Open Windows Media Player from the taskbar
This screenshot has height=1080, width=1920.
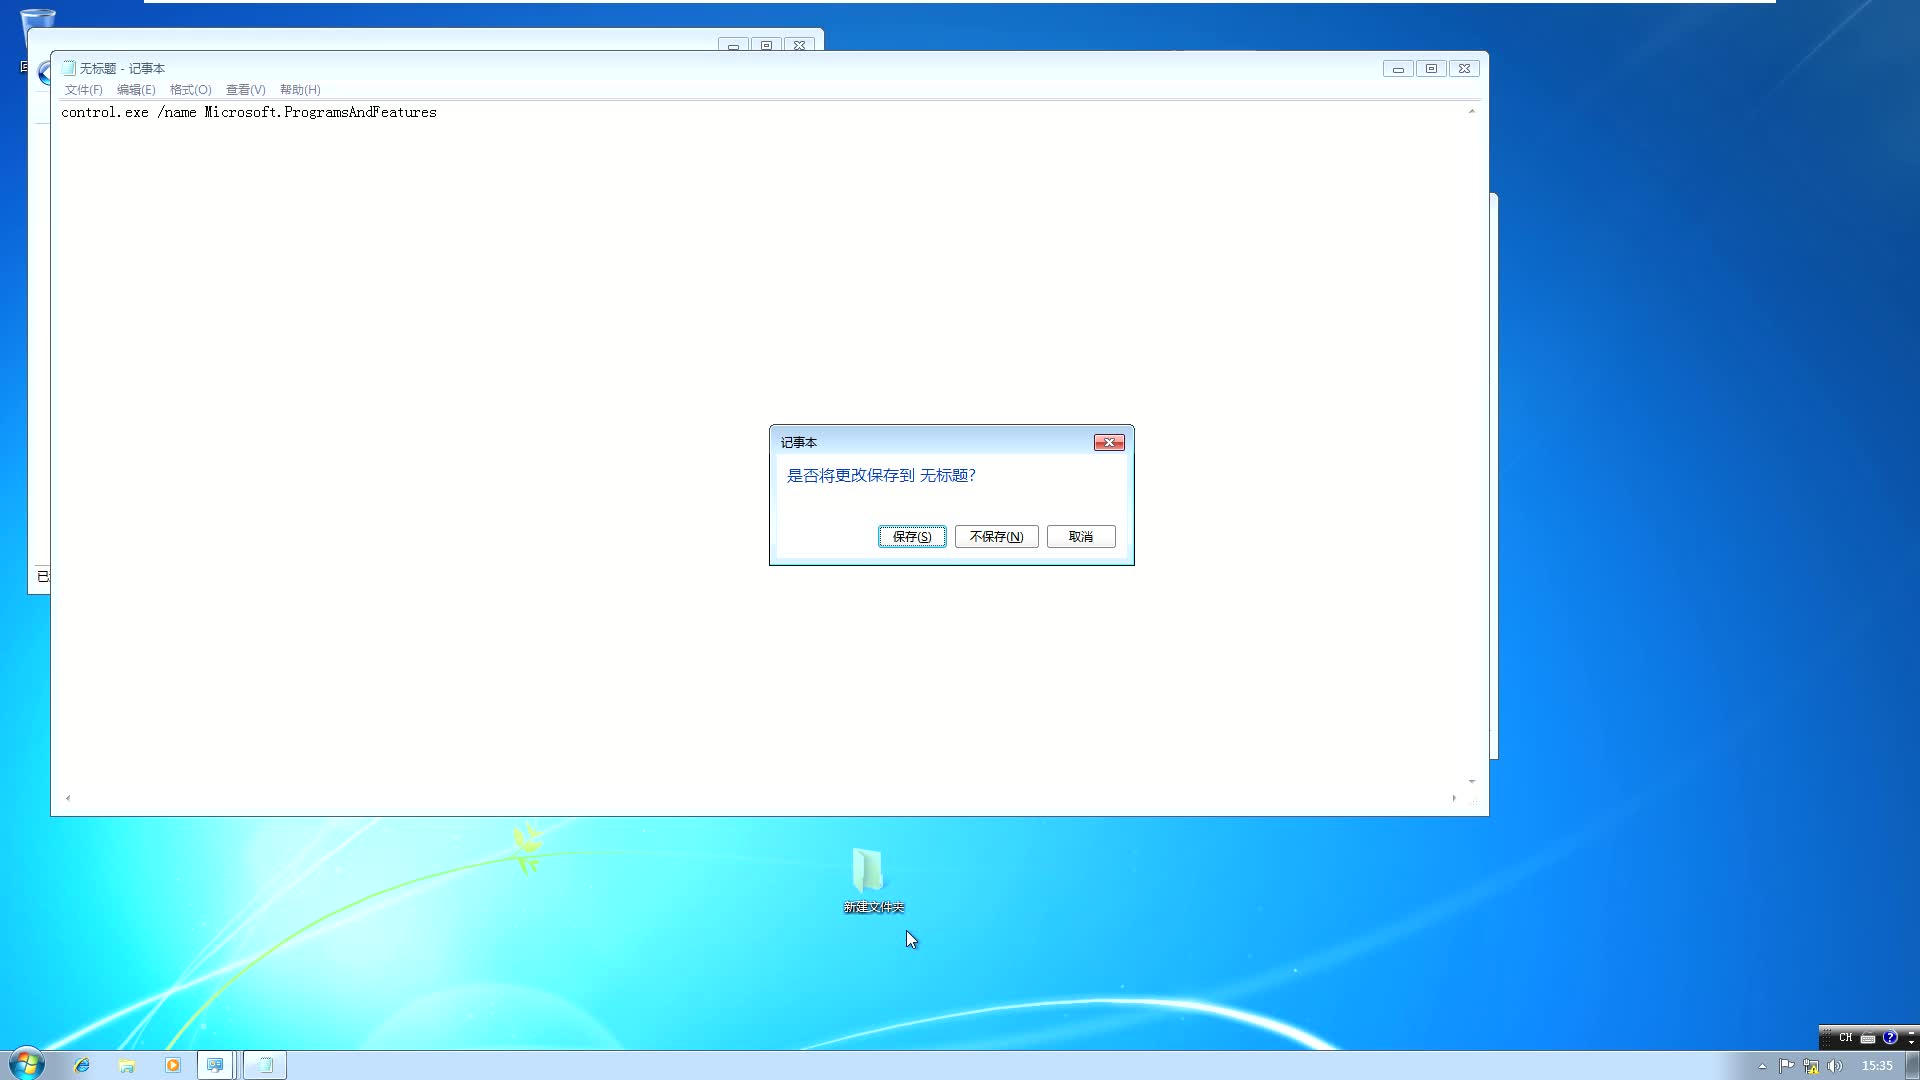coord(172,1066)
